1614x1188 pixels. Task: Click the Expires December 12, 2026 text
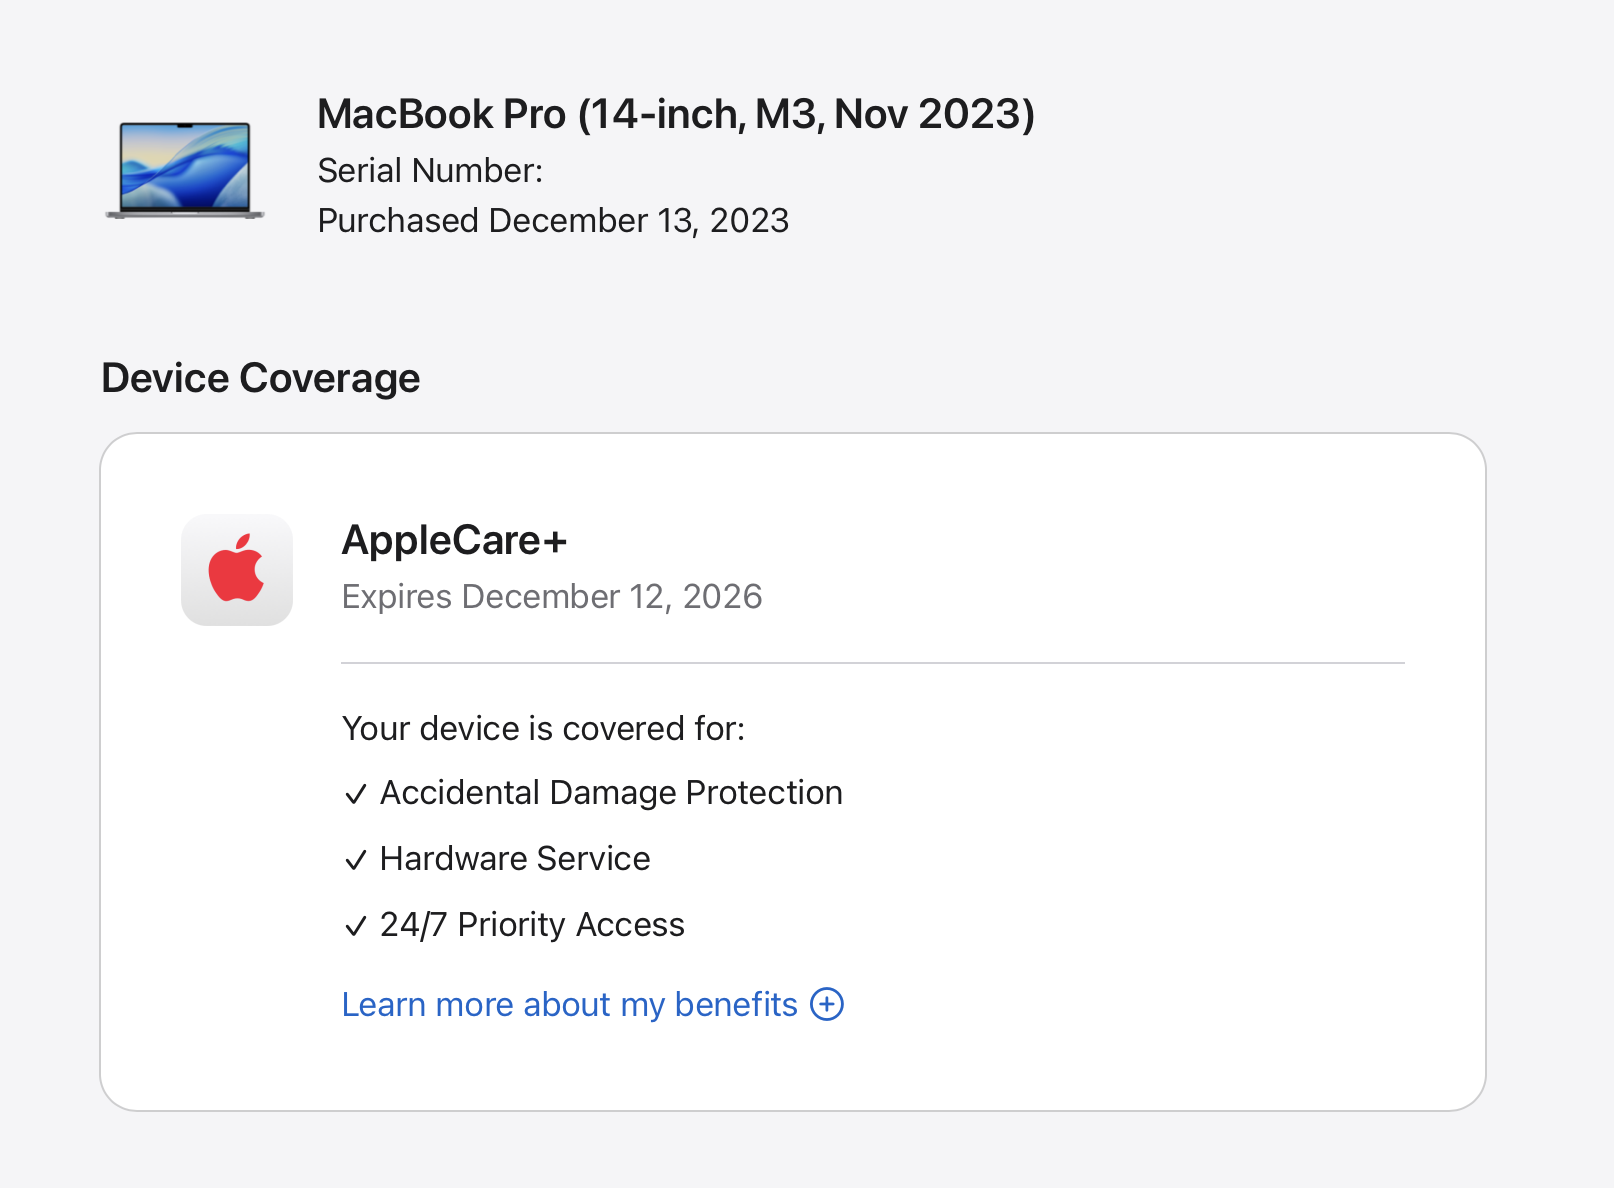point(552,597)
